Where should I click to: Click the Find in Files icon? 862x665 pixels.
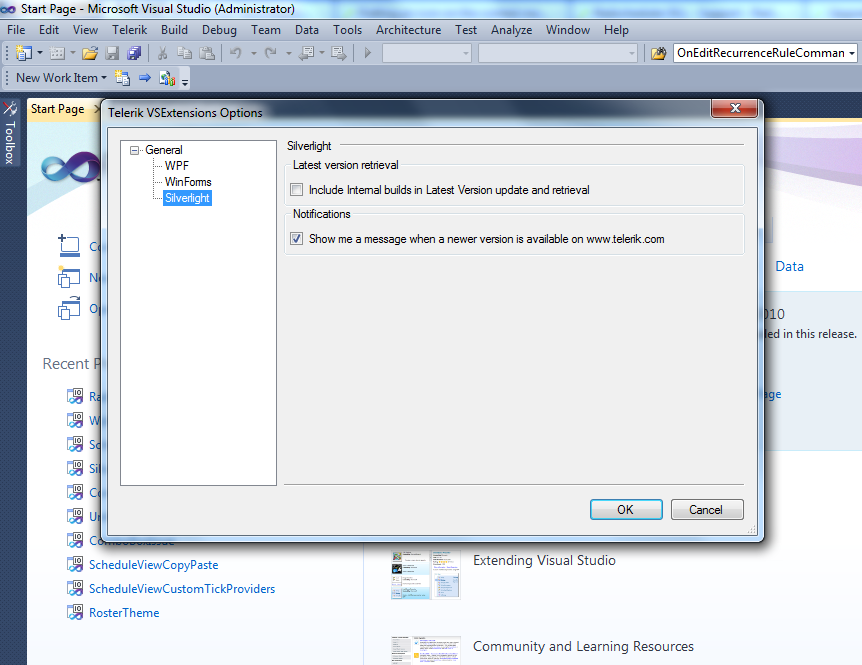[x=658, y=53]
